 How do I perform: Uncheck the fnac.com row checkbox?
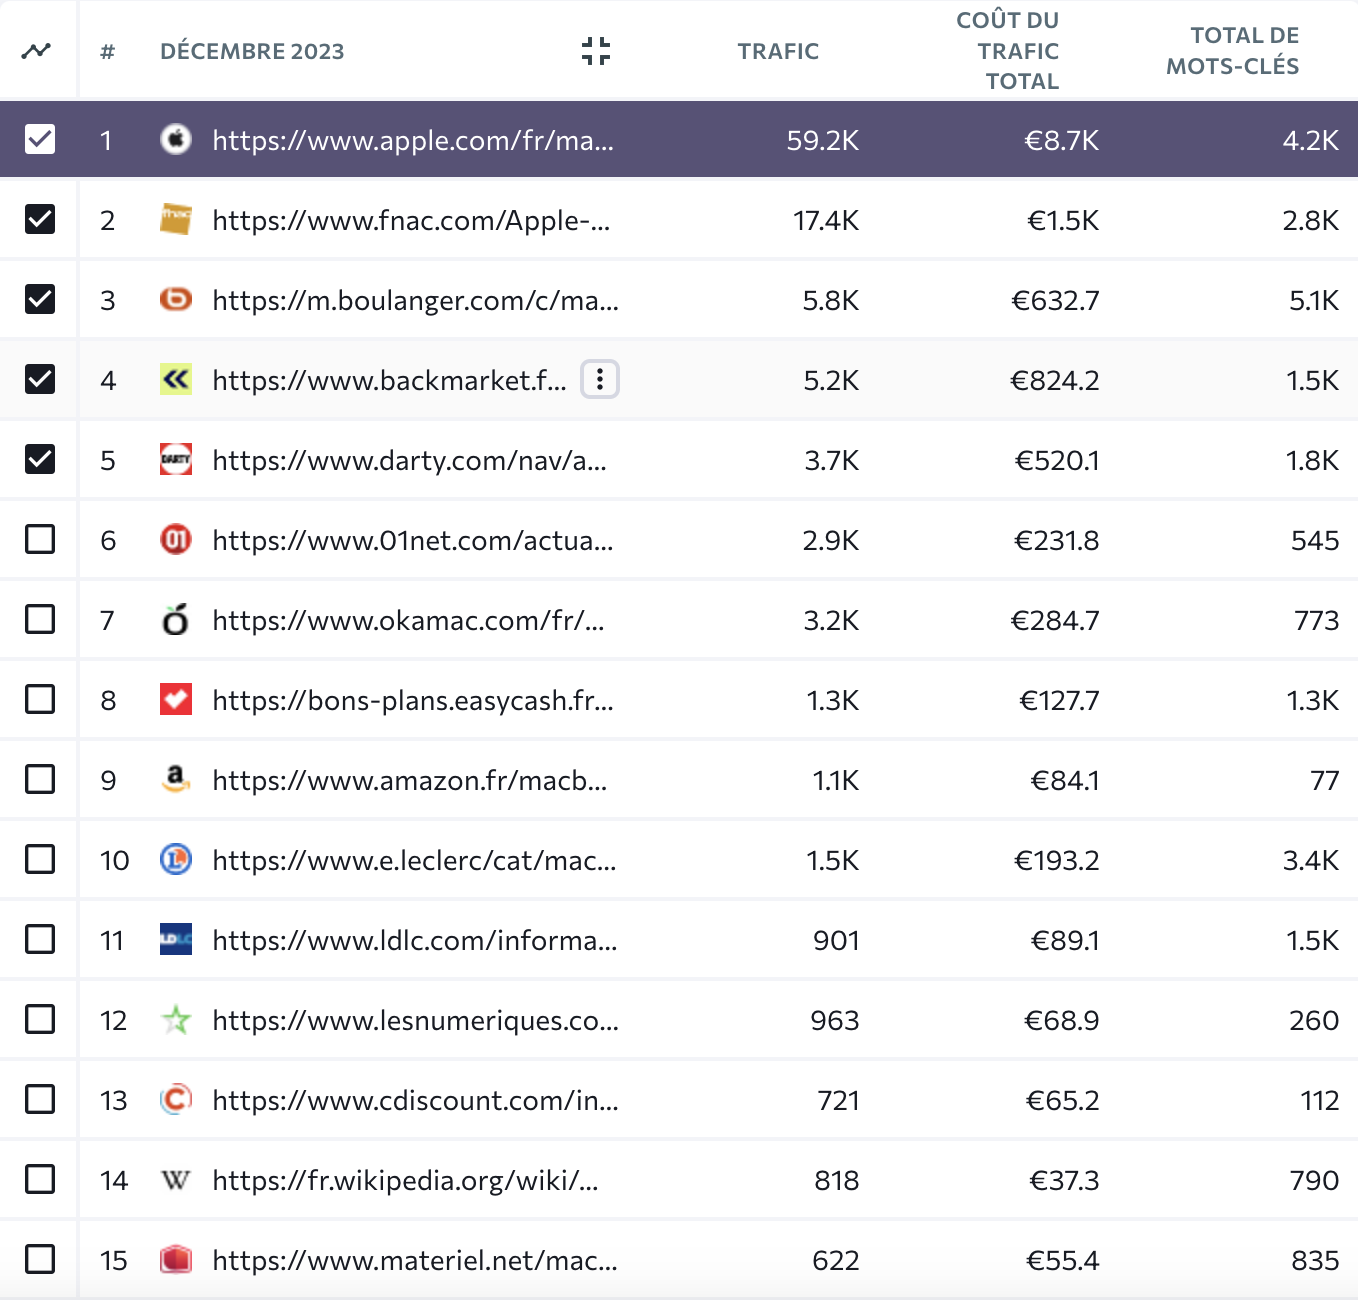coord(40,219)
